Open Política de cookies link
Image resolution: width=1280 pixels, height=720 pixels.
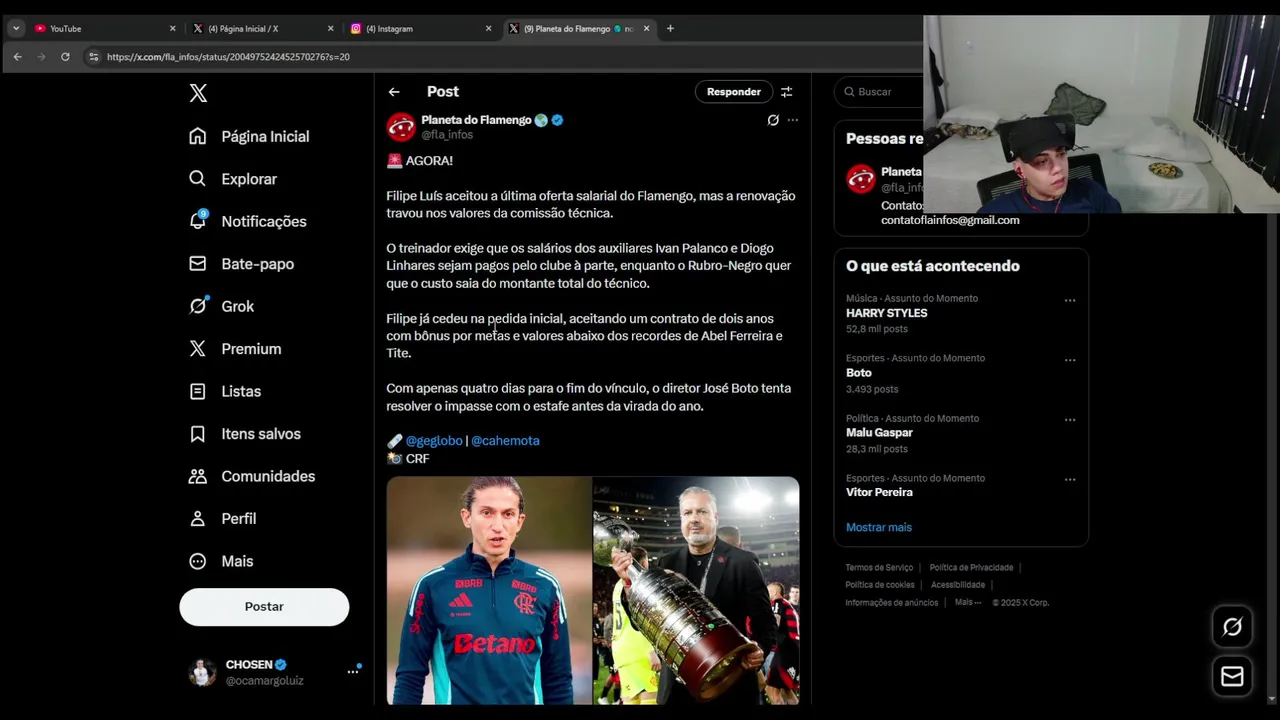click(880, 585)
